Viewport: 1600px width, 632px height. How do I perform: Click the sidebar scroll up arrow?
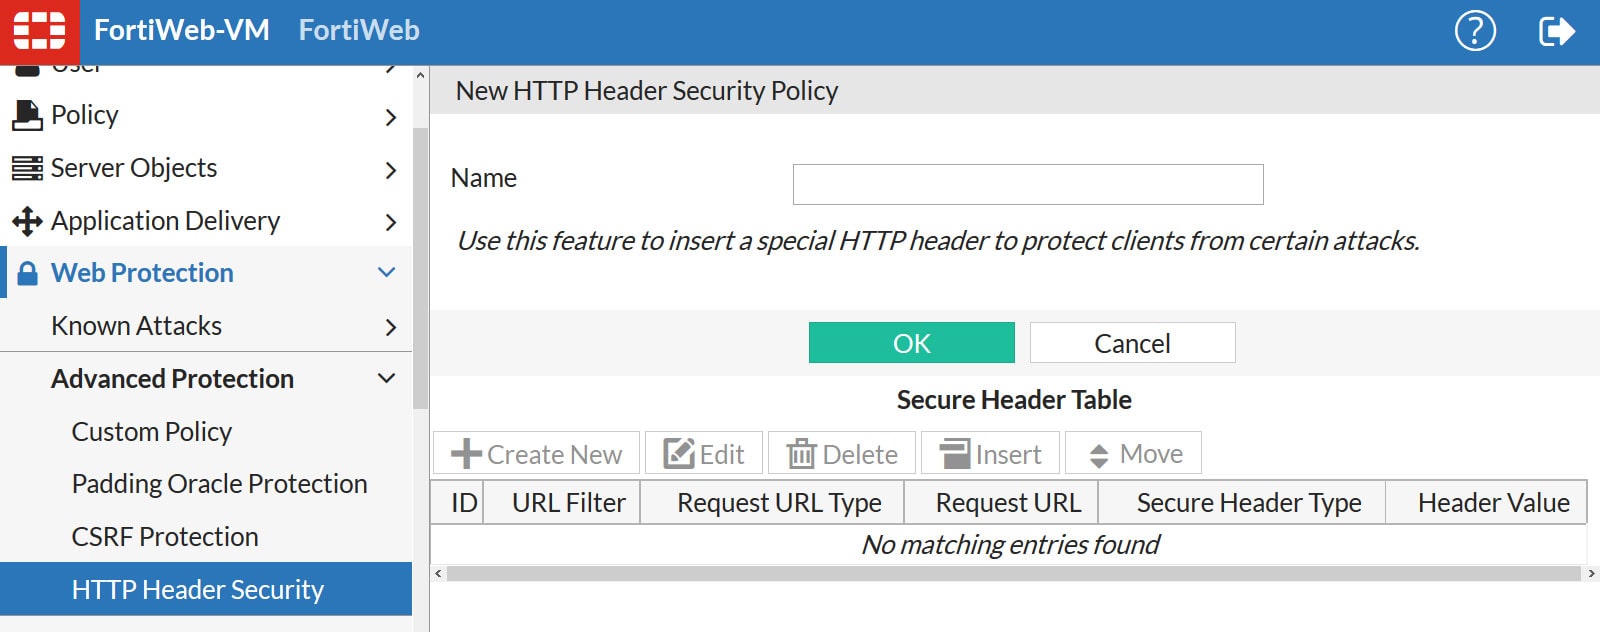(x=420, y=75)
